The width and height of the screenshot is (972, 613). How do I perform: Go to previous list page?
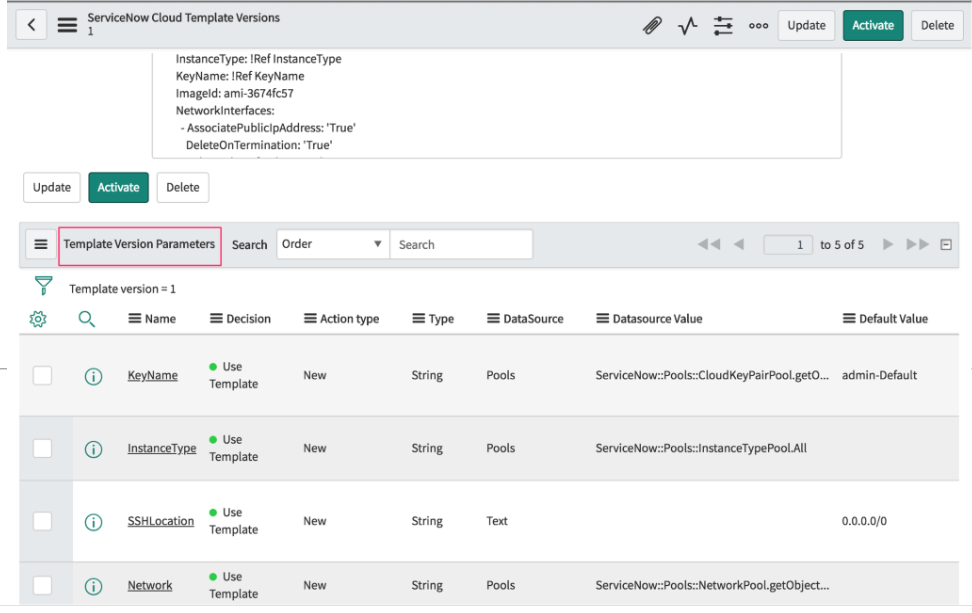pyautogui.click(x=739, y=244)
